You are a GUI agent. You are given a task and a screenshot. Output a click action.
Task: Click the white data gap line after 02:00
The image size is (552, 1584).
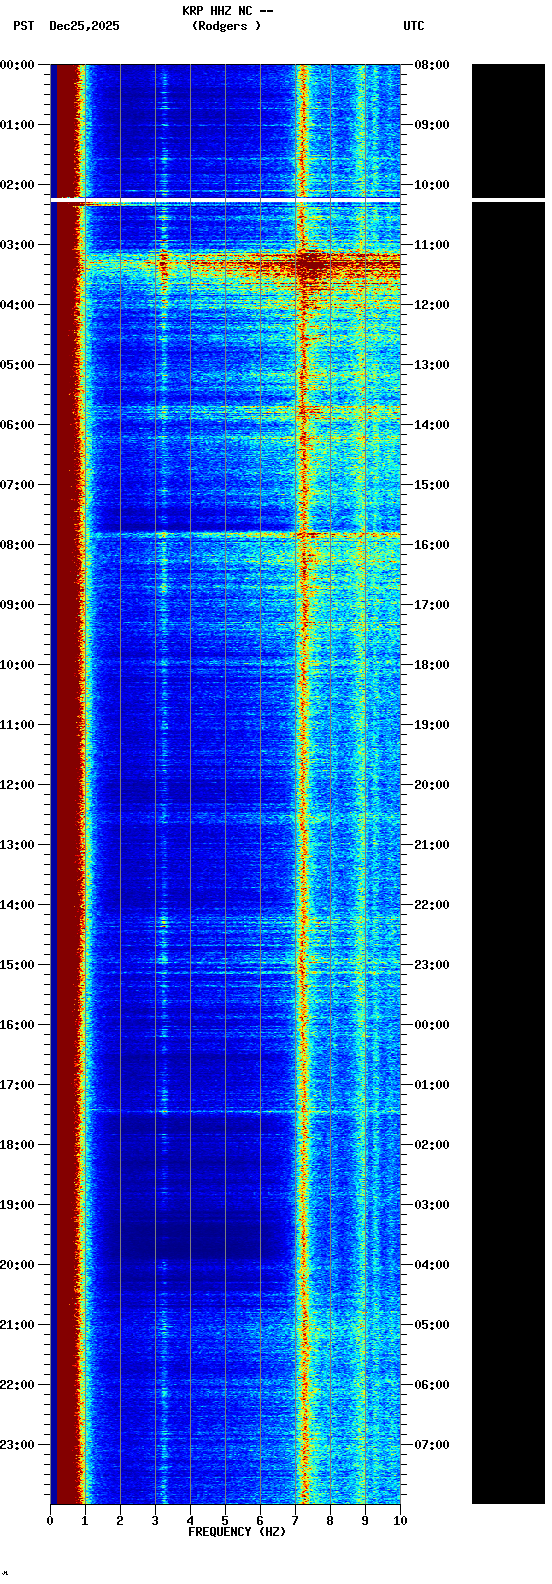click(225, 201)
